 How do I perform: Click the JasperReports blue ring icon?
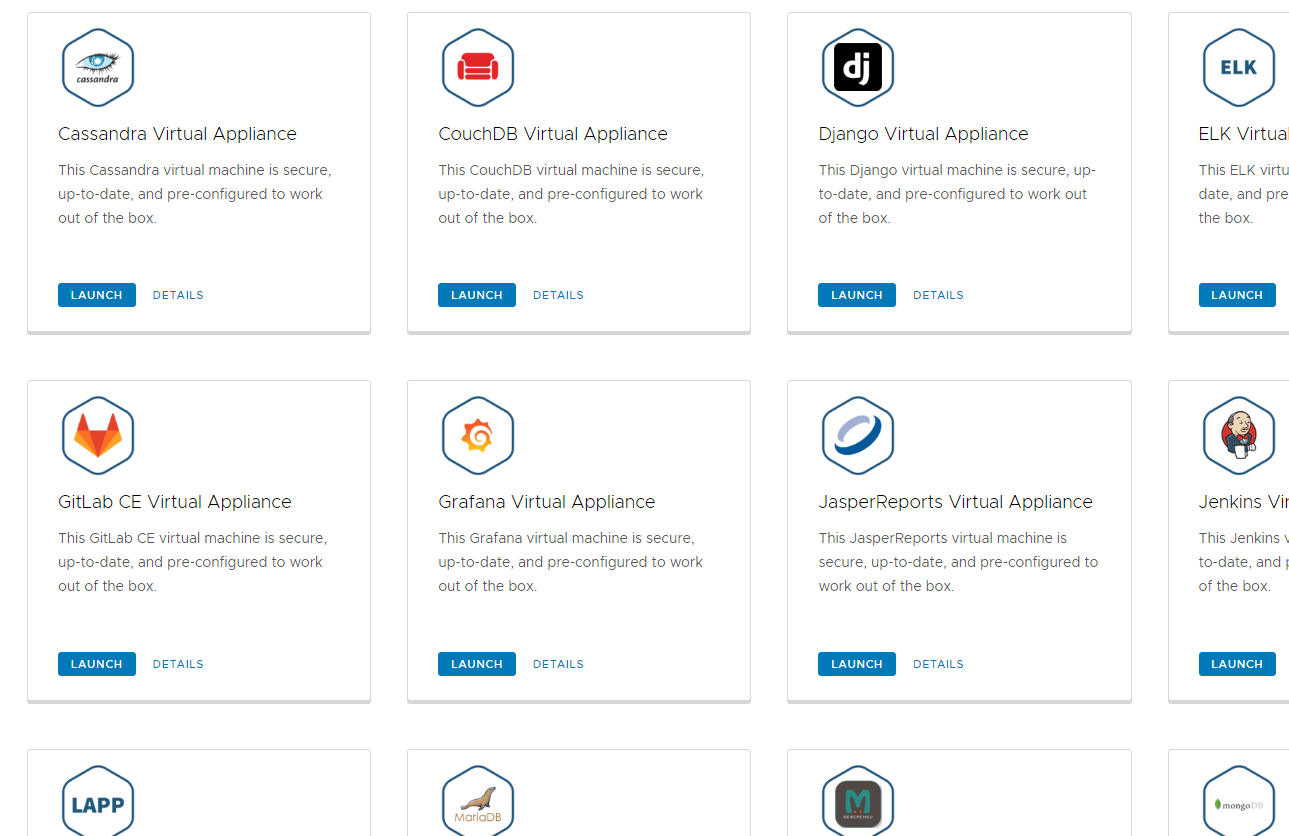(x=858, y=436)
